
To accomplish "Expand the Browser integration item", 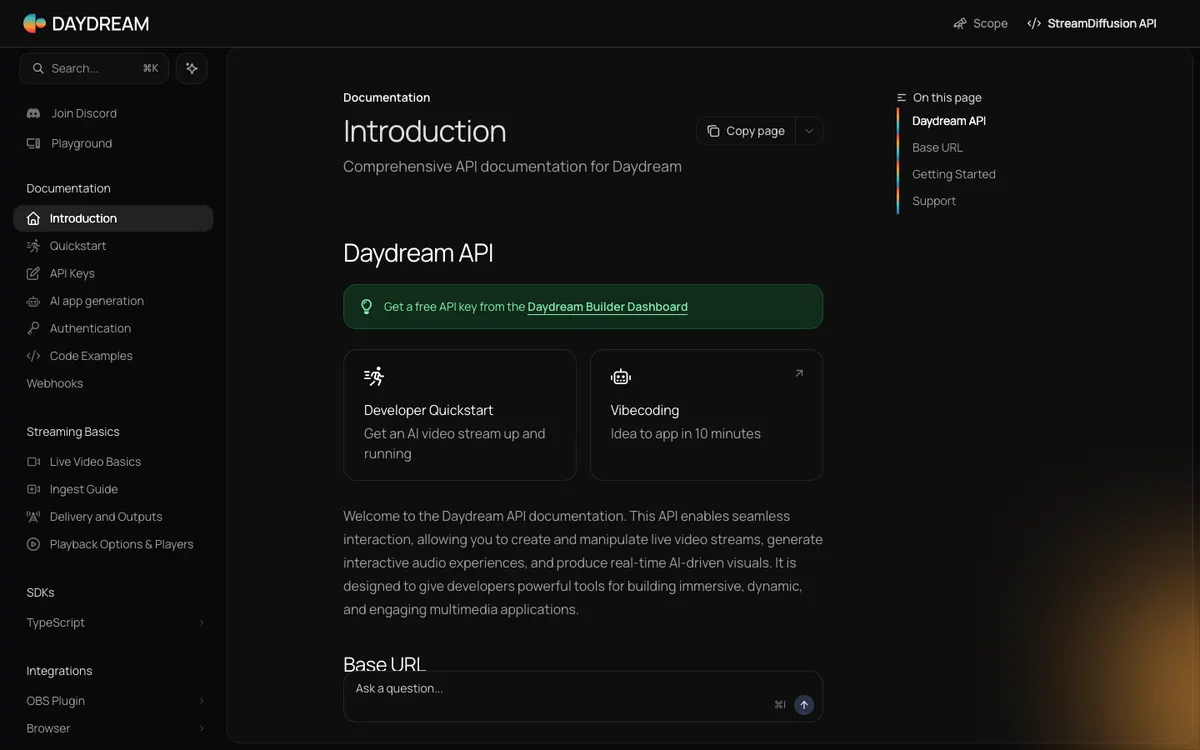I will (113, 728).
